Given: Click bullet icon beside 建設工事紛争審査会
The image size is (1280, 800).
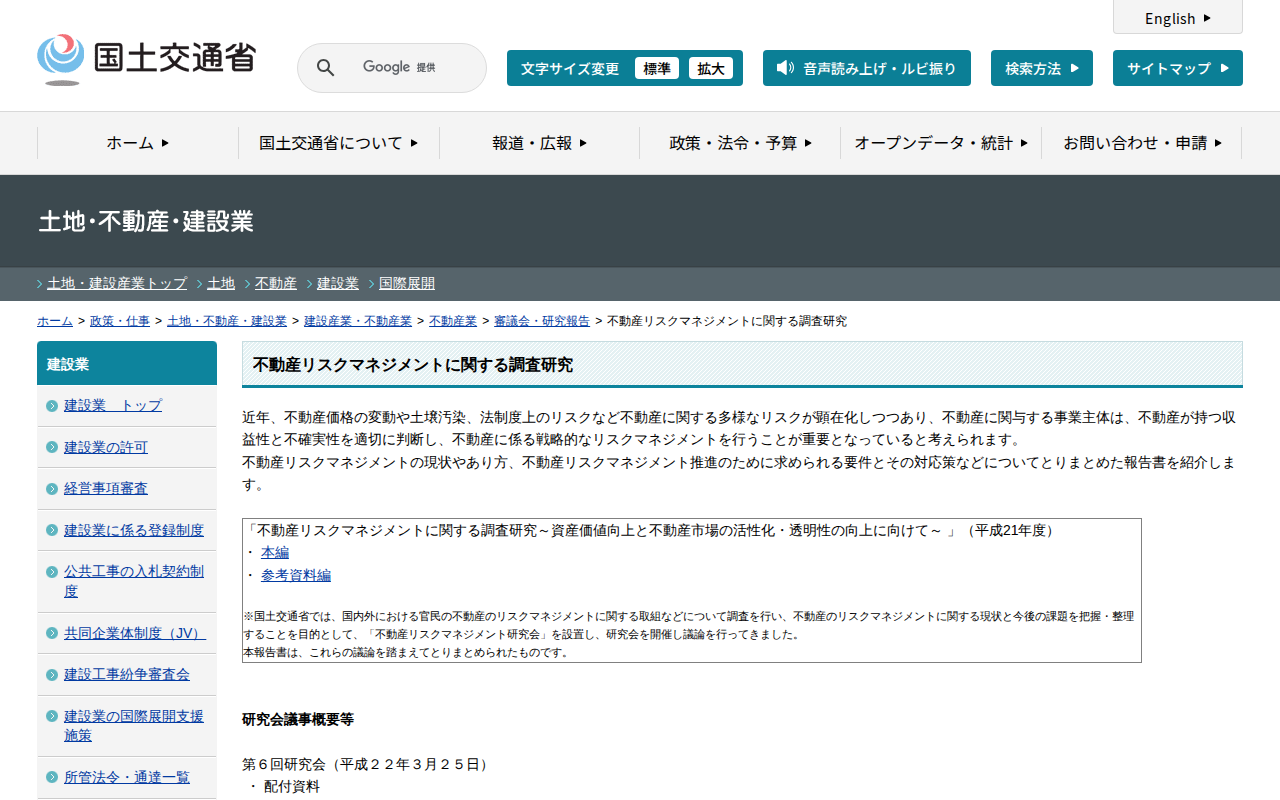Looking at the screenshot, I should click(52, 675).
